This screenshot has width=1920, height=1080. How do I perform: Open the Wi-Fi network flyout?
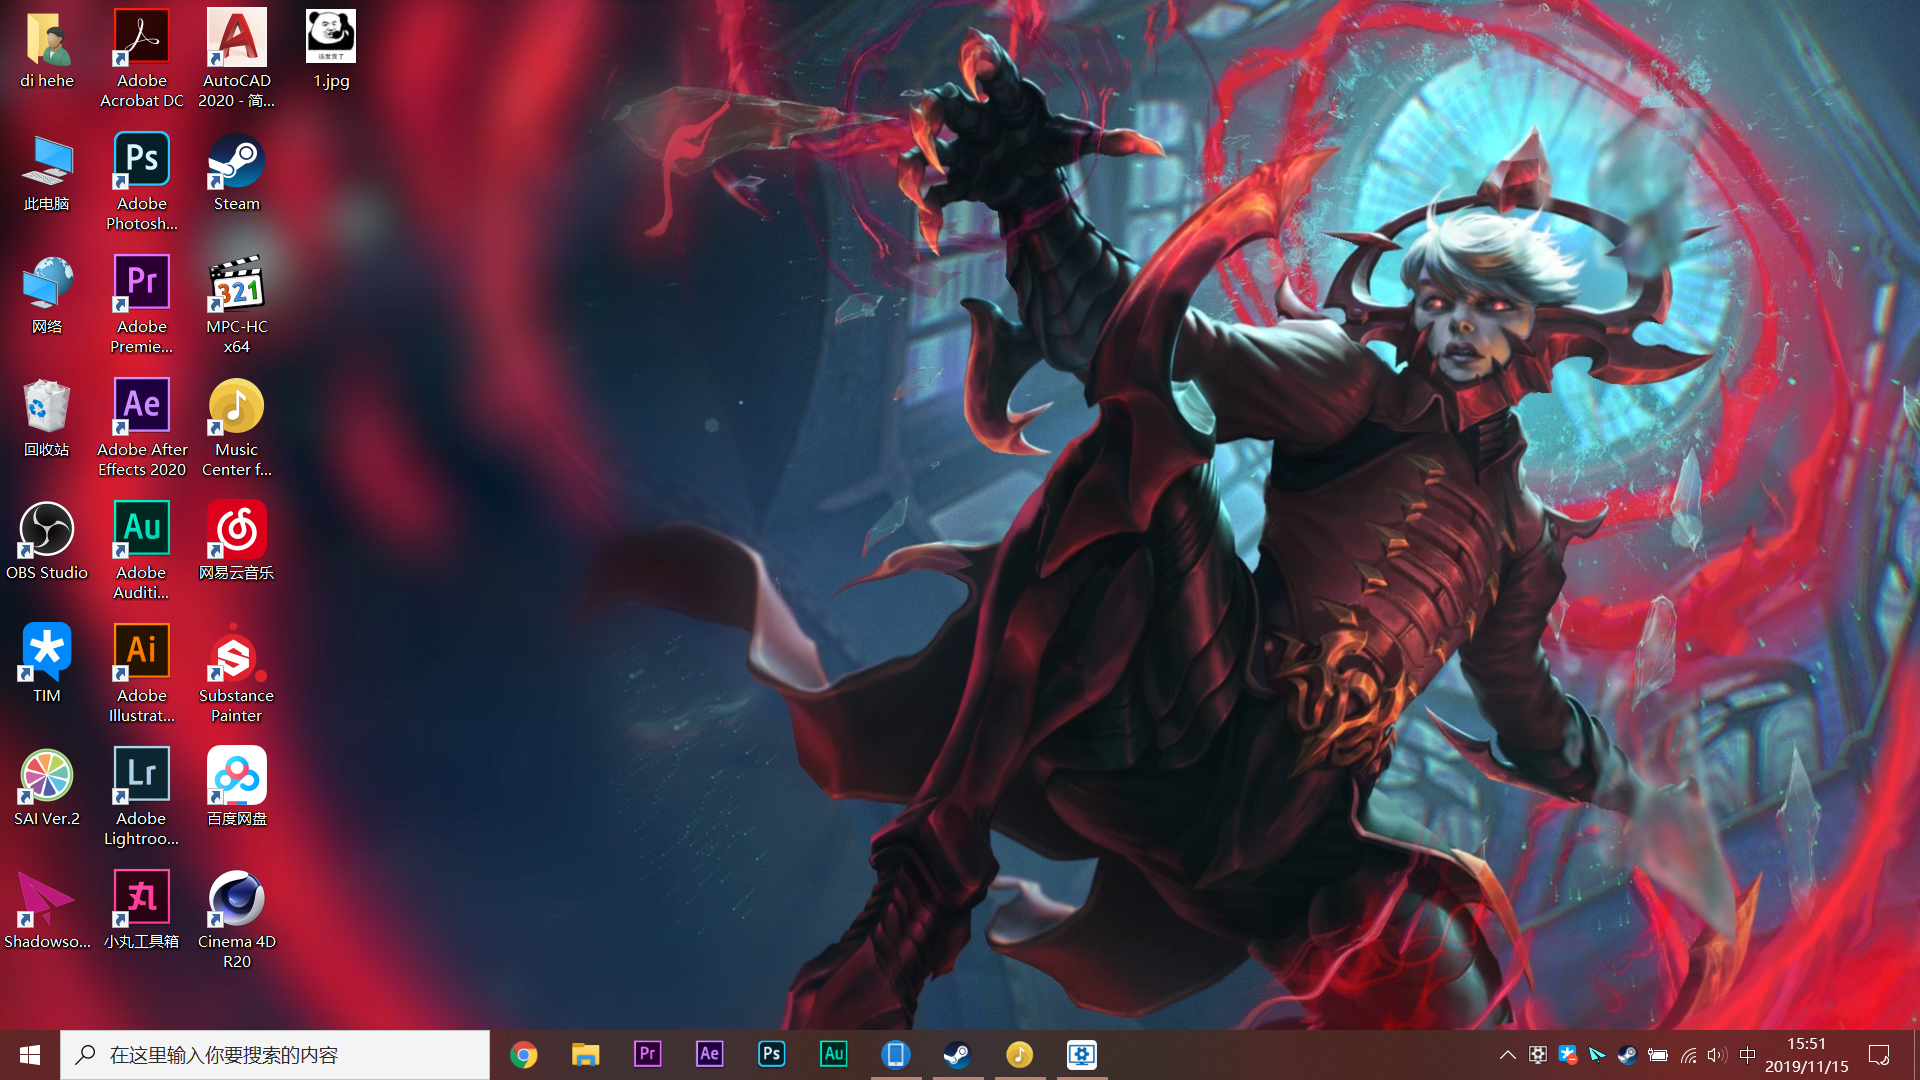[x=1688, y=1055]
